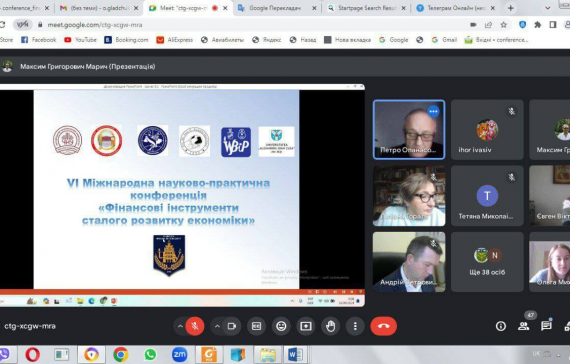The height and width of the screenshot is (364, 570).
Task: Expand audio settings arrow beside microphone
Action: [x=180, y=326]
